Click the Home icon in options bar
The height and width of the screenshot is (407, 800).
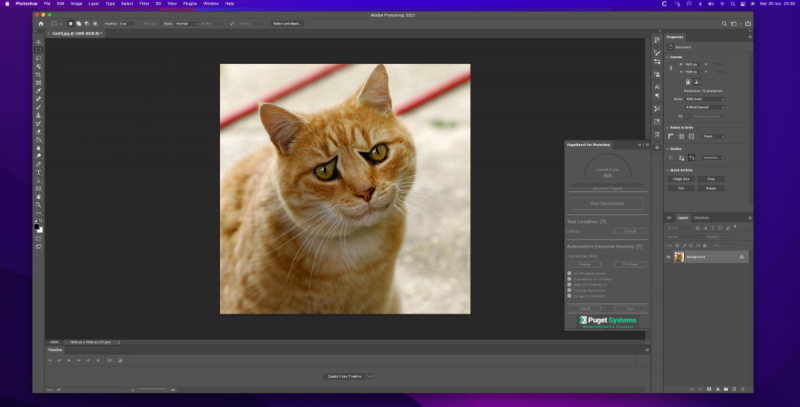tap(40, 23)
